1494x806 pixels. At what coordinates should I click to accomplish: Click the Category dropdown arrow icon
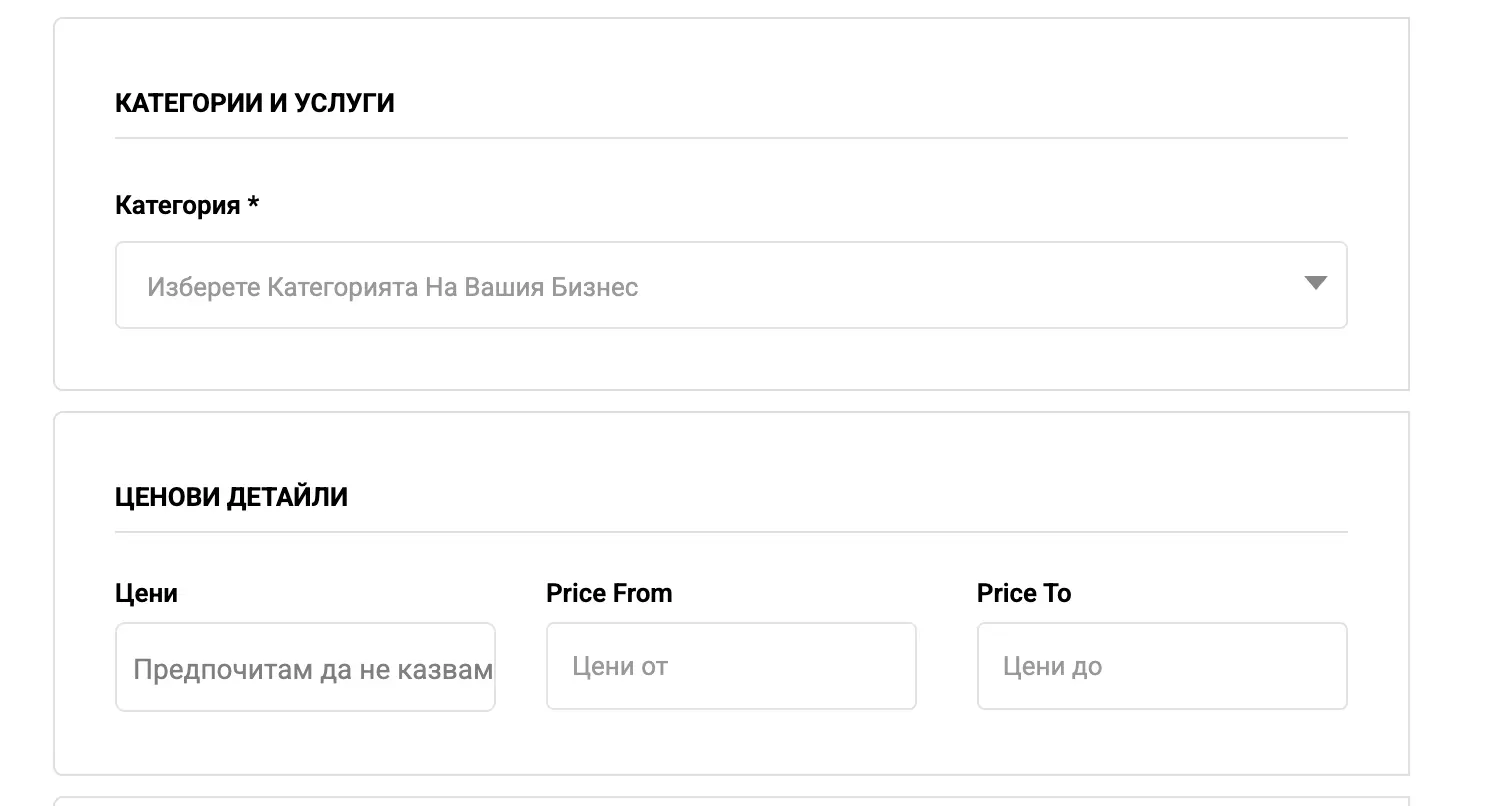coord(1315,284)
